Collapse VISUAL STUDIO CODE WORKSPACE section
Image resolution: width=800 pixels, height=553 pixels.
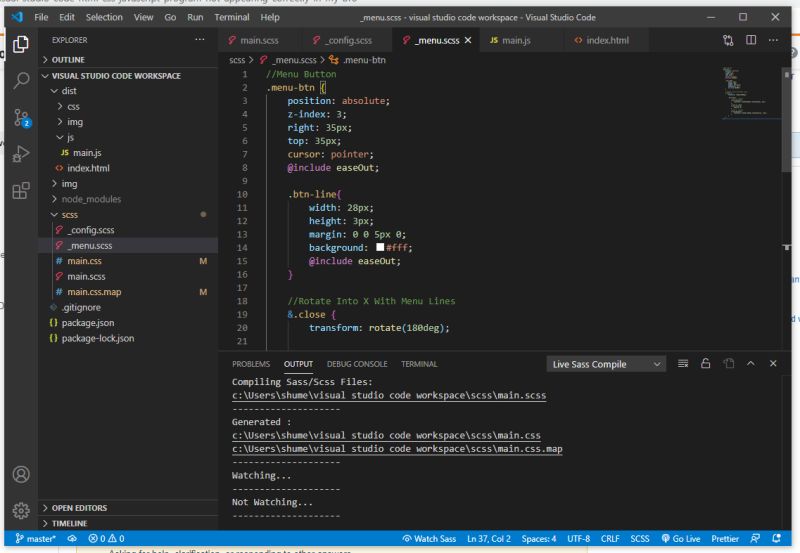coord(128,76)
